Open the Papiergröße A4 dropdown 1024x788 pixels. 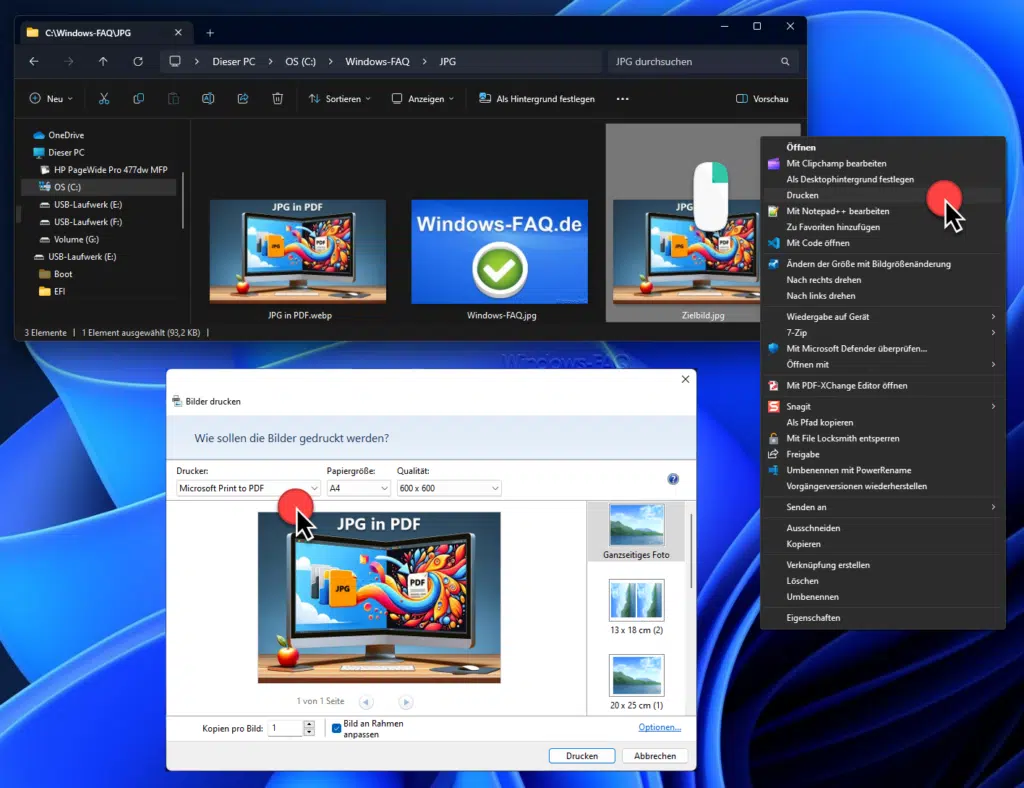pos(358,488)
